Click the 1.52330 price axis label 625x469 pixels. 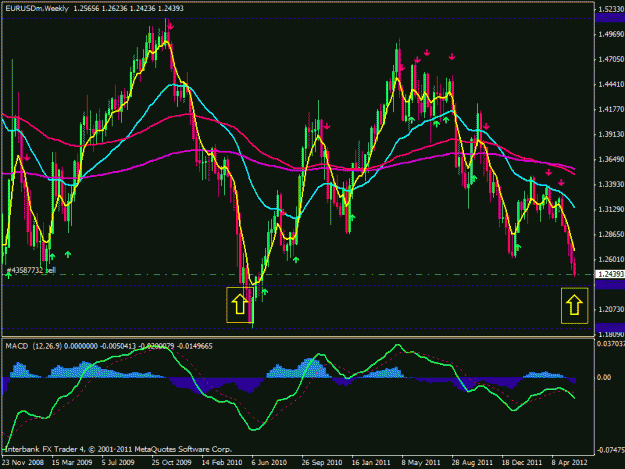point(611,10)
